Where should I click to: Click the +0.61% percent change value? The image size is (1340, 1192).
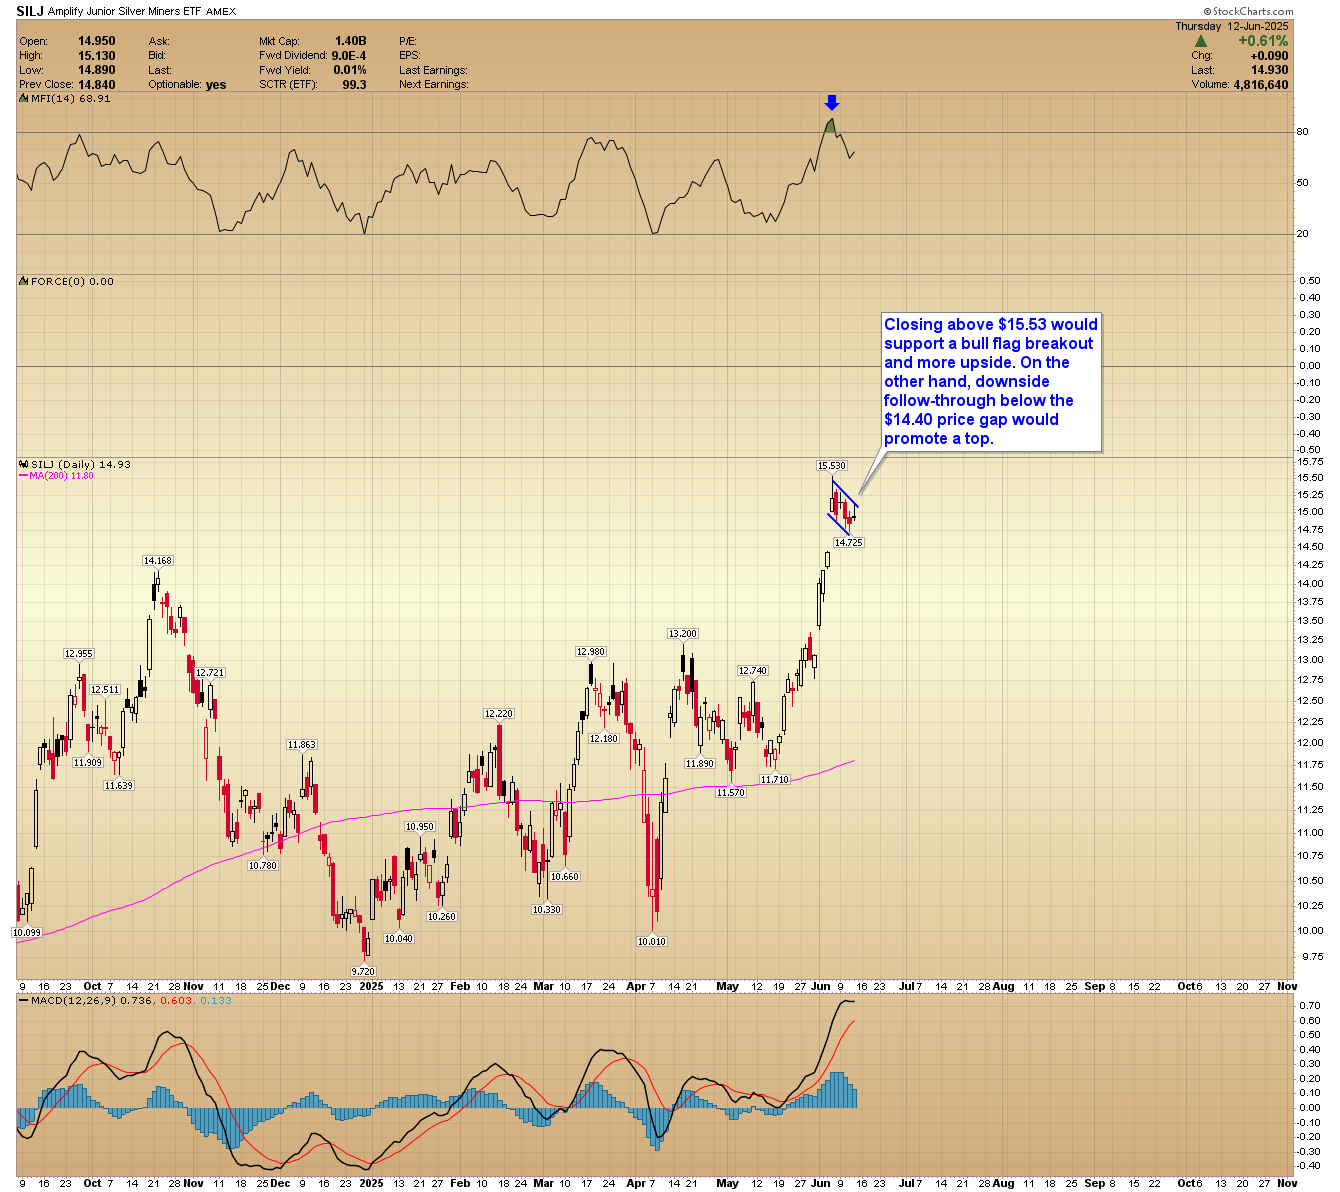point(1263,41)
